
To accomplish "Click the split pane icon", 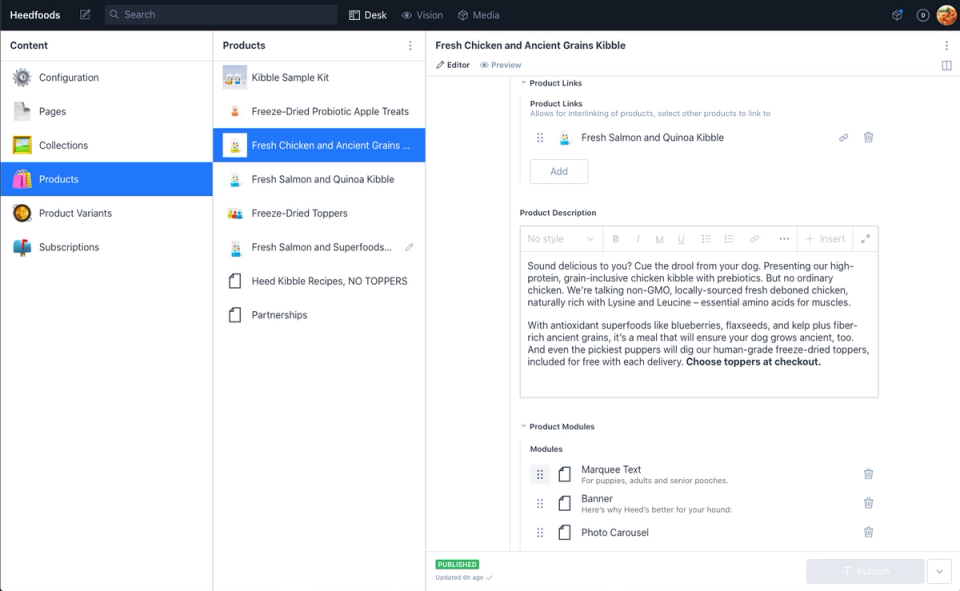I will click(947, 65).
